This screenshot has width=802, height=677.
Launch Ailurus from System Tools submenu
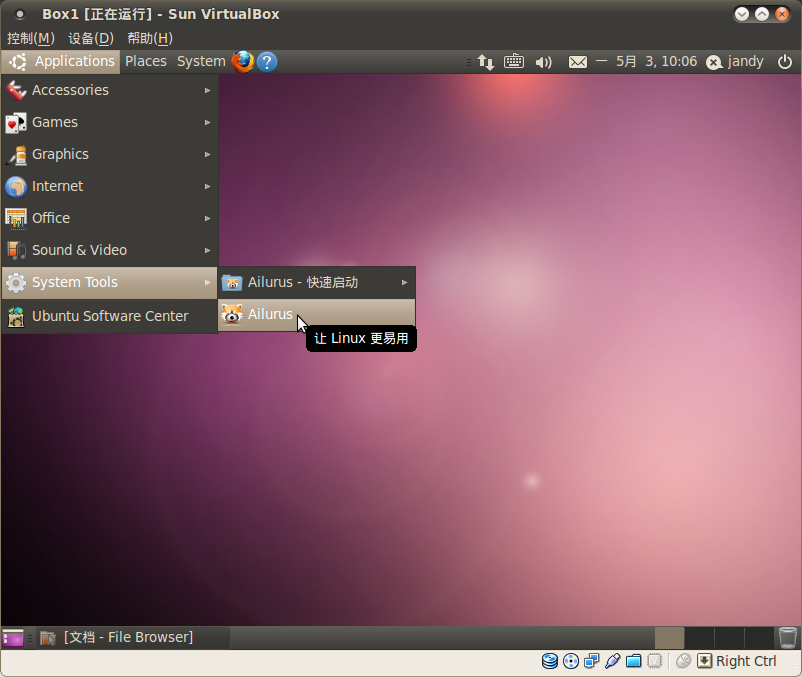317,314
